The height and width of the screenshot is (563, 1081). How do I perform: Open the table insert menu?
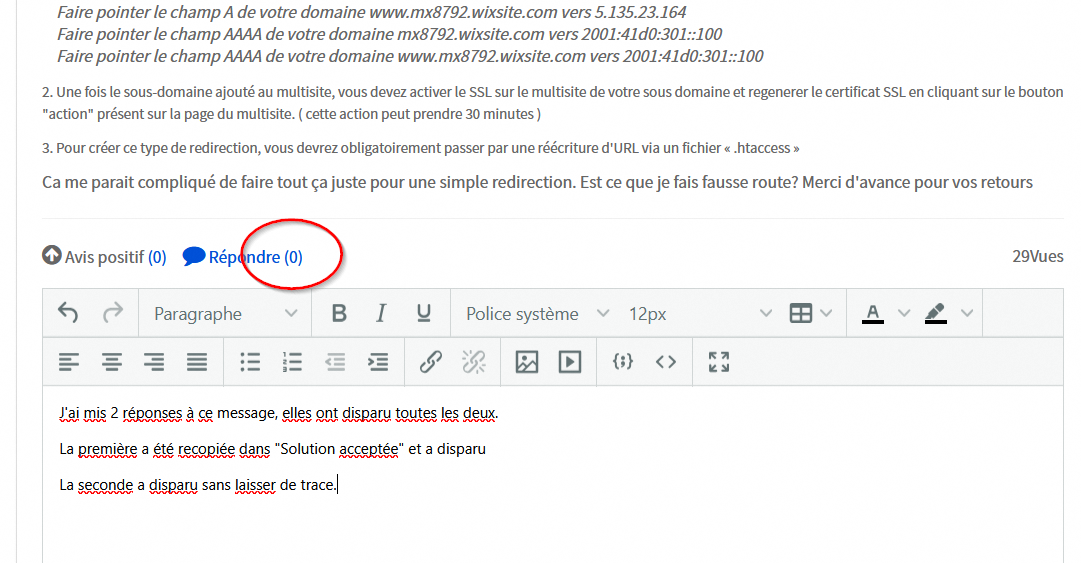click(x=810, y=313)
